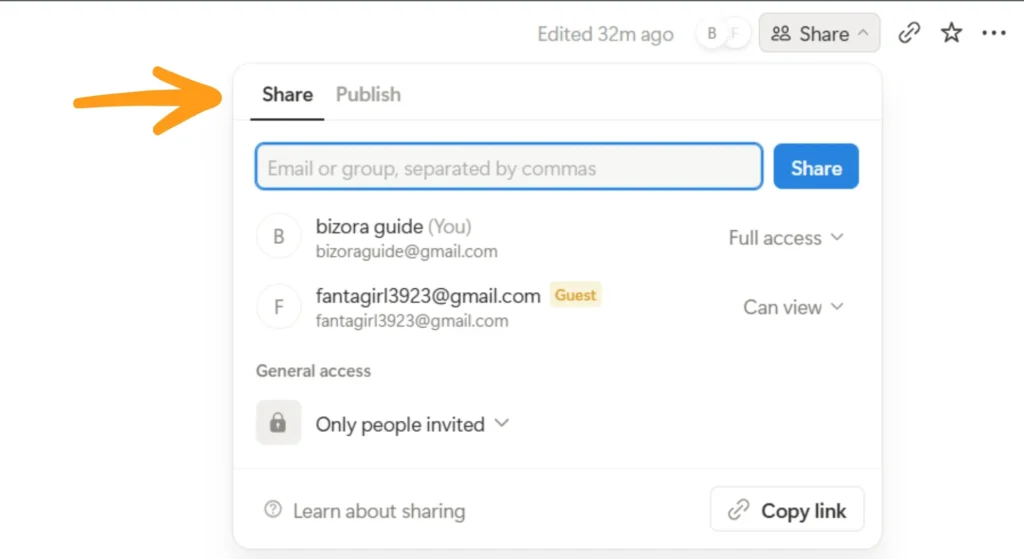Click the blue Share button
This screenshot has width=1024, height=559.
(816, 167)
